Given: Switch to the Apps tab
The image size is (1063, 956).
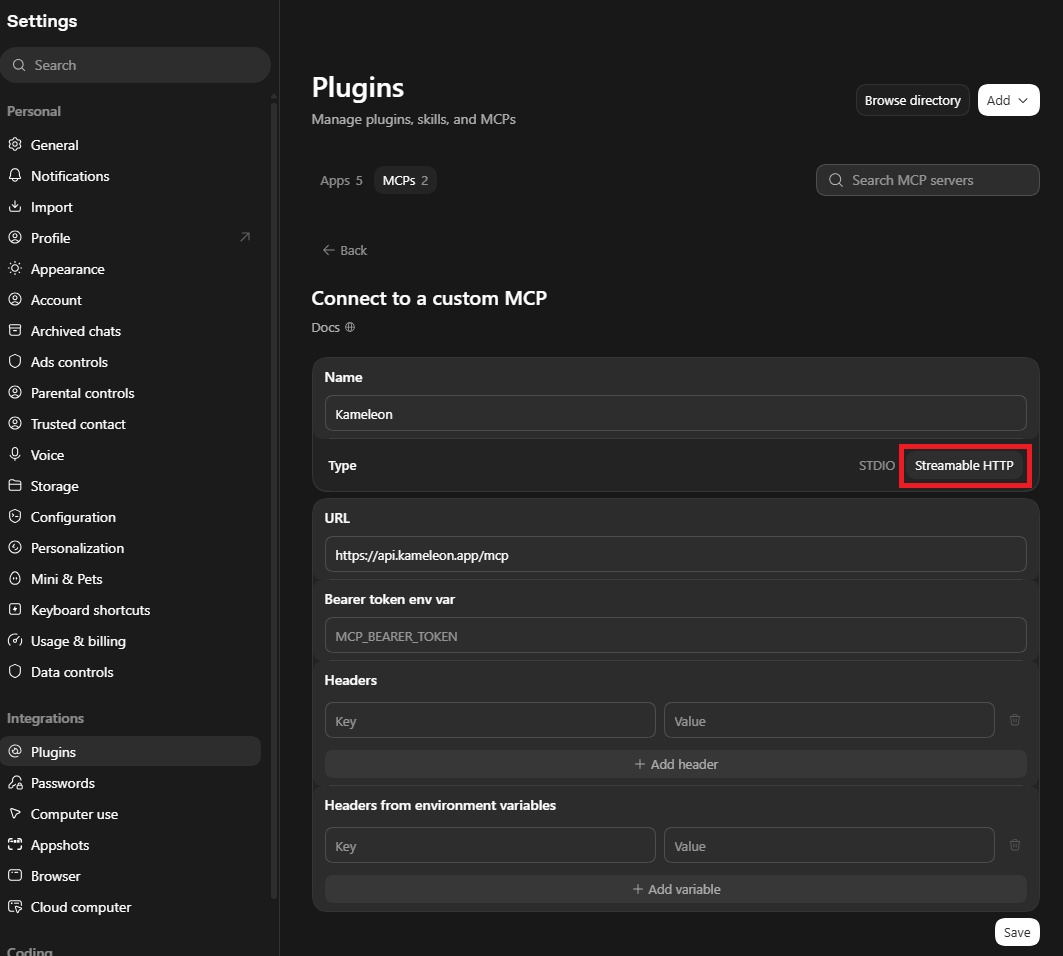Looking at the screenshot, I should 341,180.
